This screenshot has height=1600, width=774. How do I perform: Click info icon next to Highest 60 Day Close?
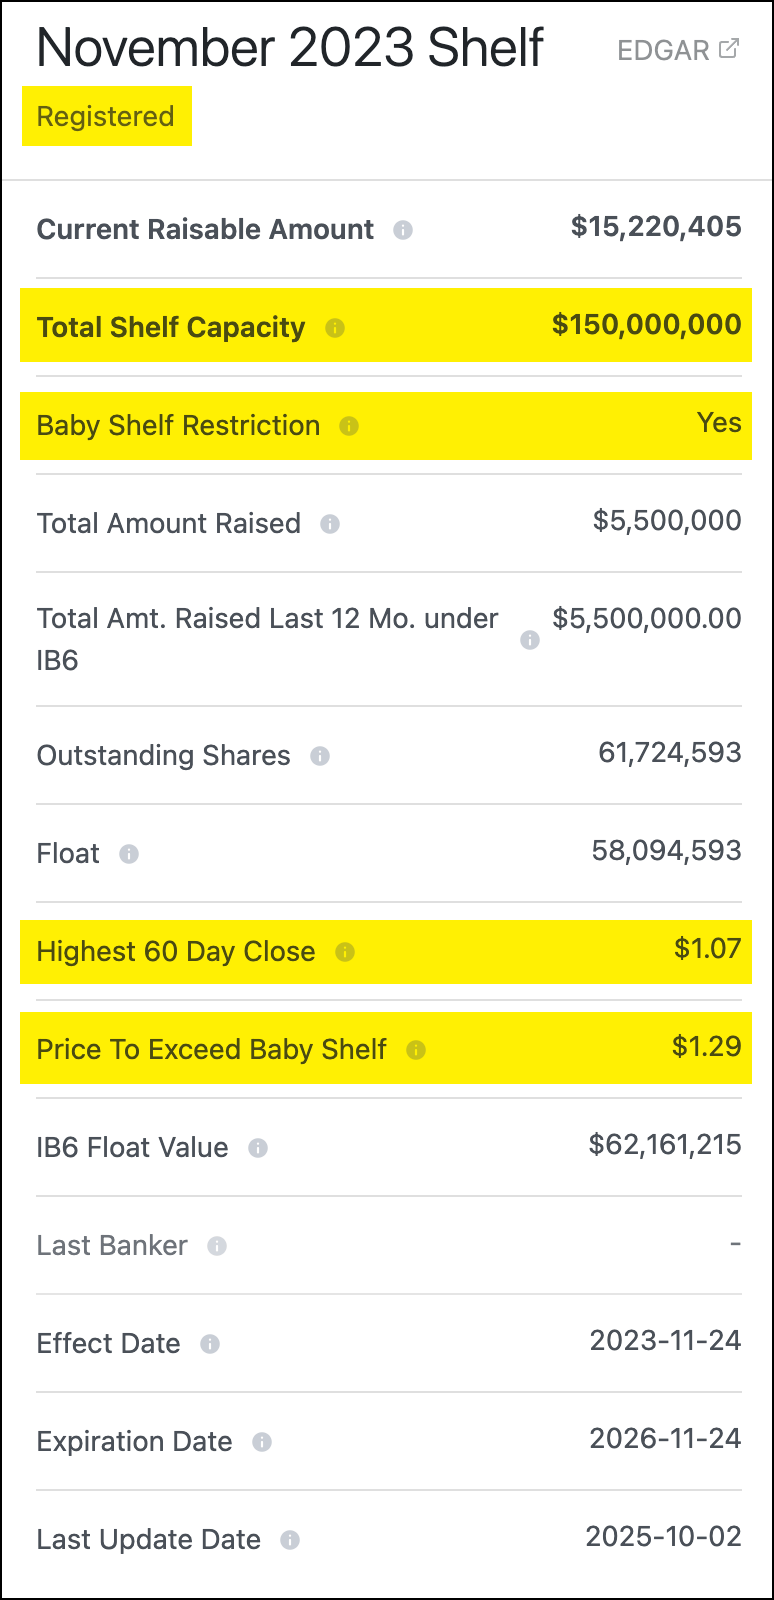pos(345,952)
